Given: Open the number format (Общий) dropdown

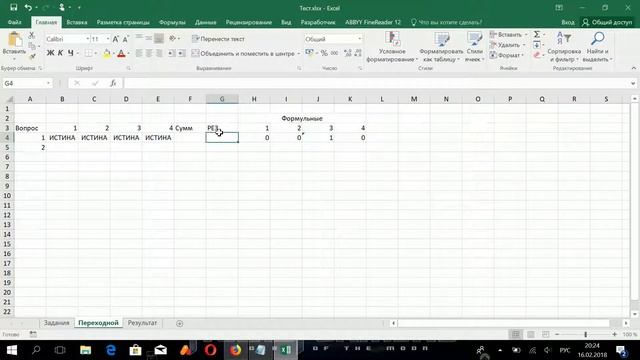Looking at the screenshot, I should point(360,39).
